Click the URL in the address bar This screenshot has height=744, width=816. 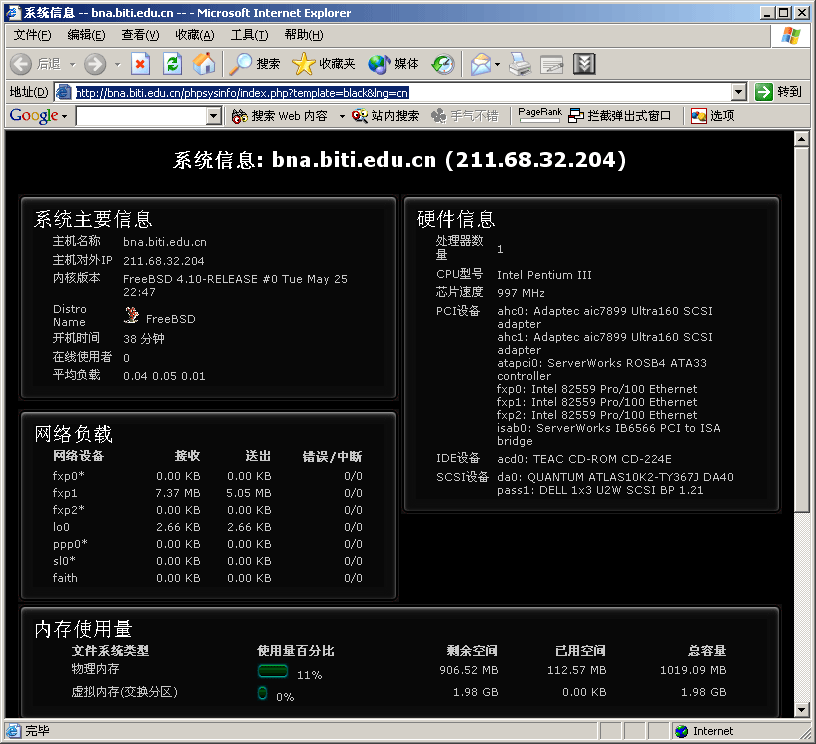point(242,93)
